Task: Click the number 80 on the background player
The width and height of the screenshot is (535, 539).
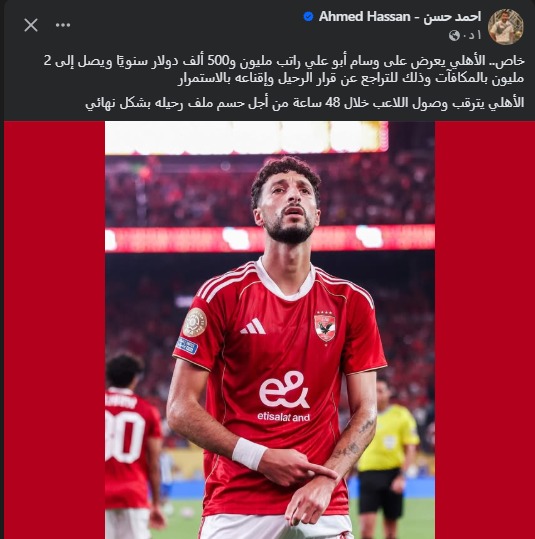Action: (125, 436)
